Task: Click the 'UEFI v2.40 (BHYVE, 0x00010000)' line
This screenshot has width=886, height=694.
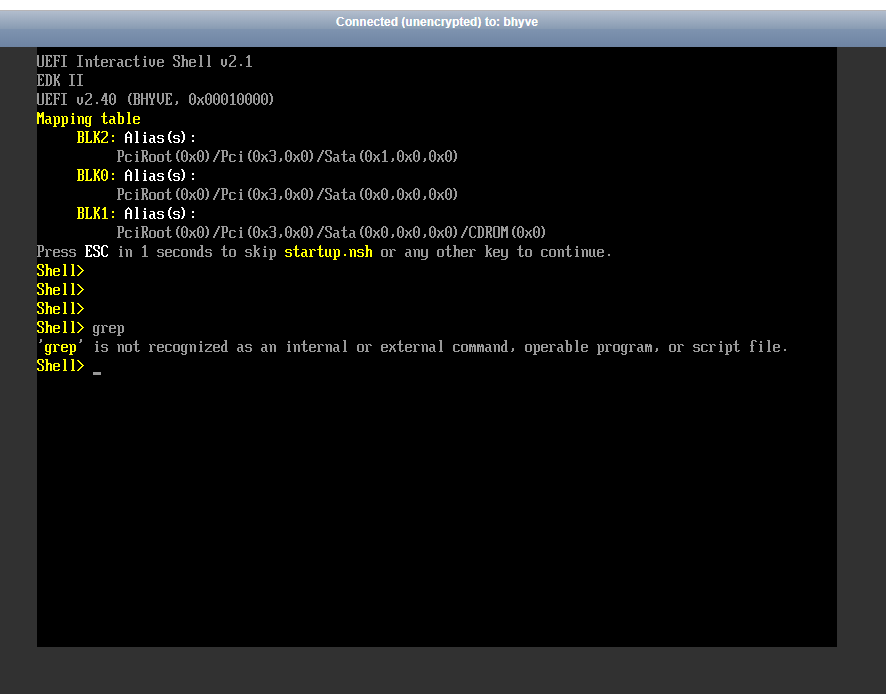Action: coord(155,99)
